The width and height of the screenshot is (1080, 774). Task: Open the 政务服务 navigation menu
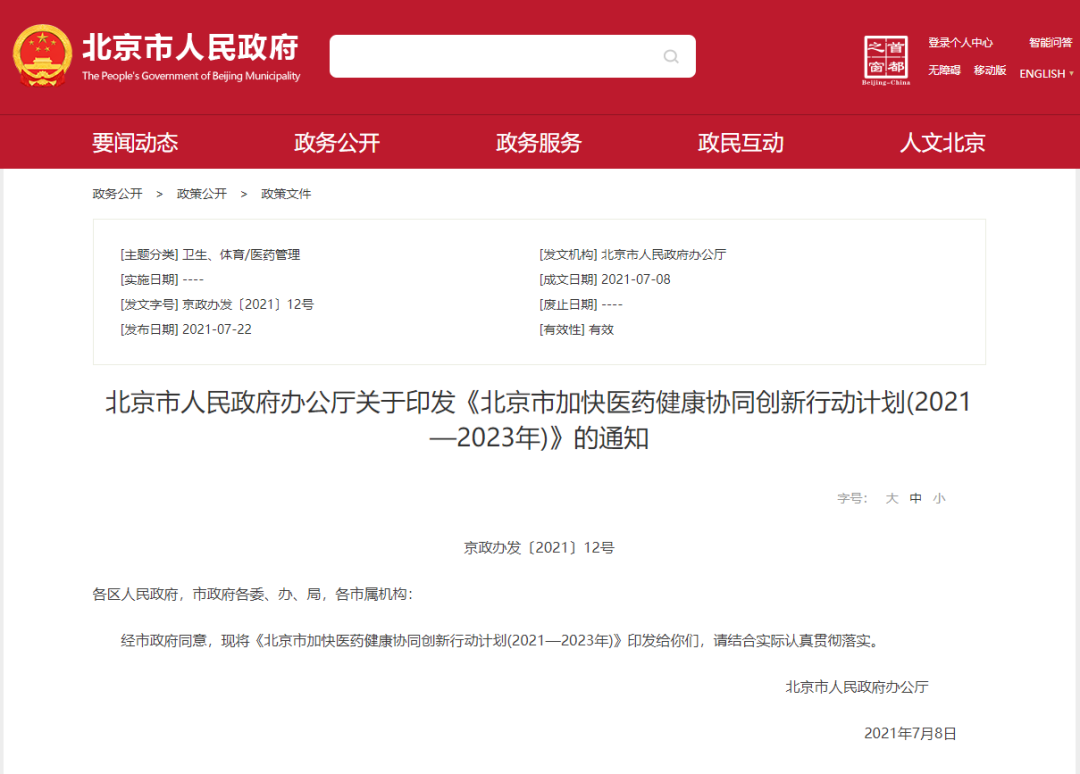click(x=539, y=143)
